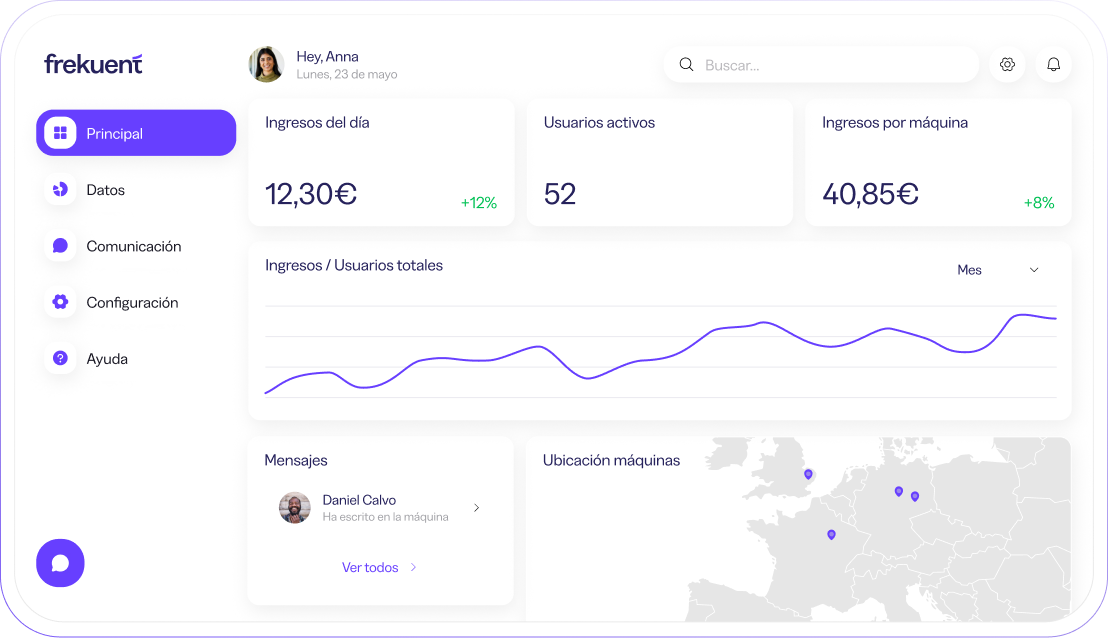Open the Ingresos del día card
This screenshot has width=1108, height=638.
381,163
